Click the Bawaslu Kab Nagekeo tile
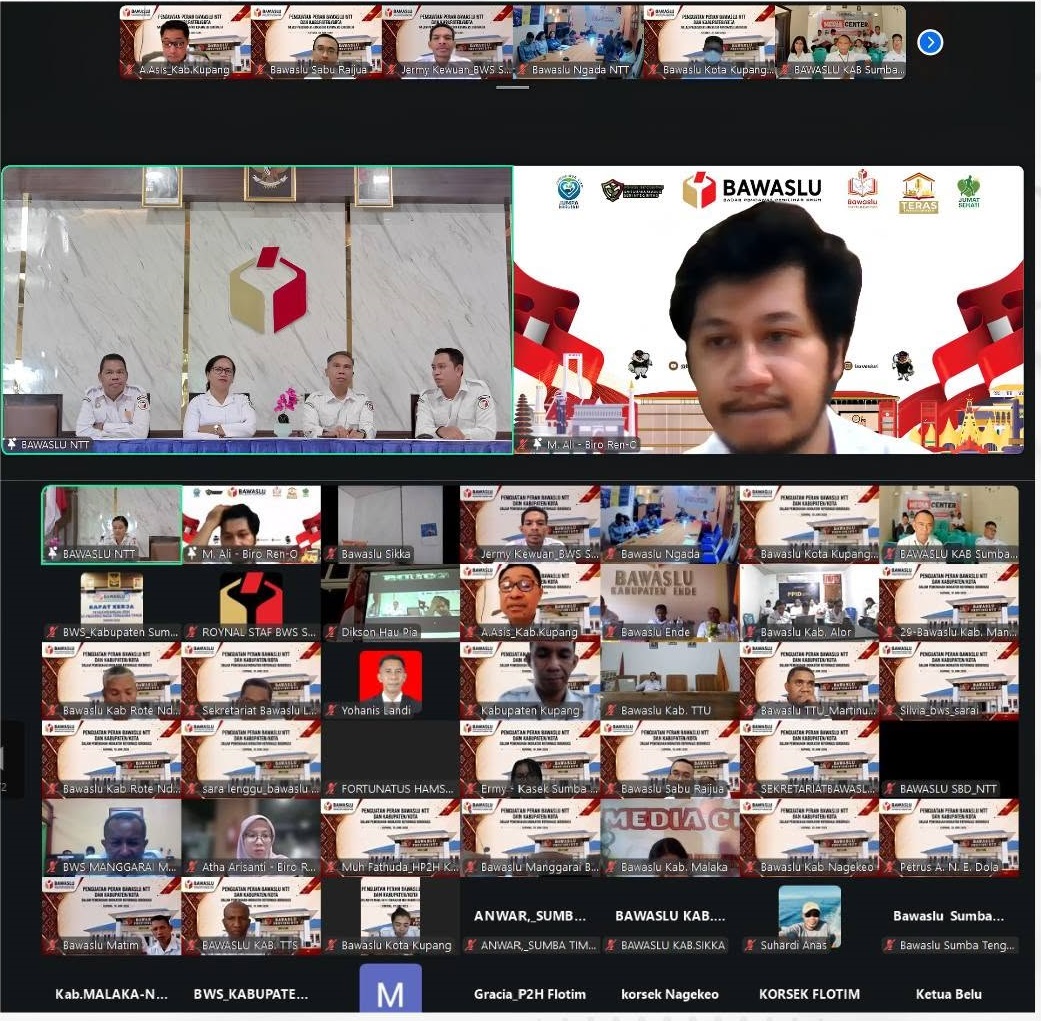The height and width of the screenshot is (1021, 1041). [809, 838]
